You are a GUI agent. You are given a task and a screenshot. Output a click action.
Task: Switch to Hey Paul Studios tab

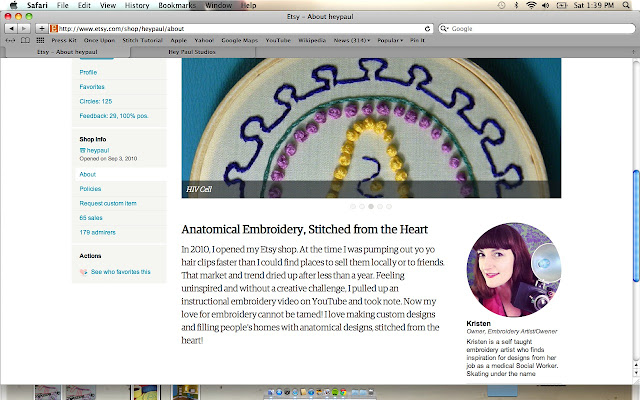tap(192, 52)
